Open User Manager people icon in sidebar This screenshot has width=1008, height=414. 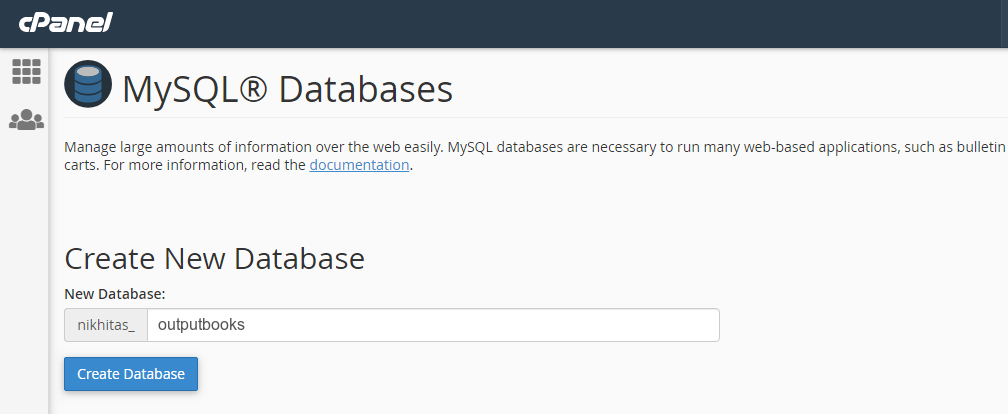pos(26,120)
